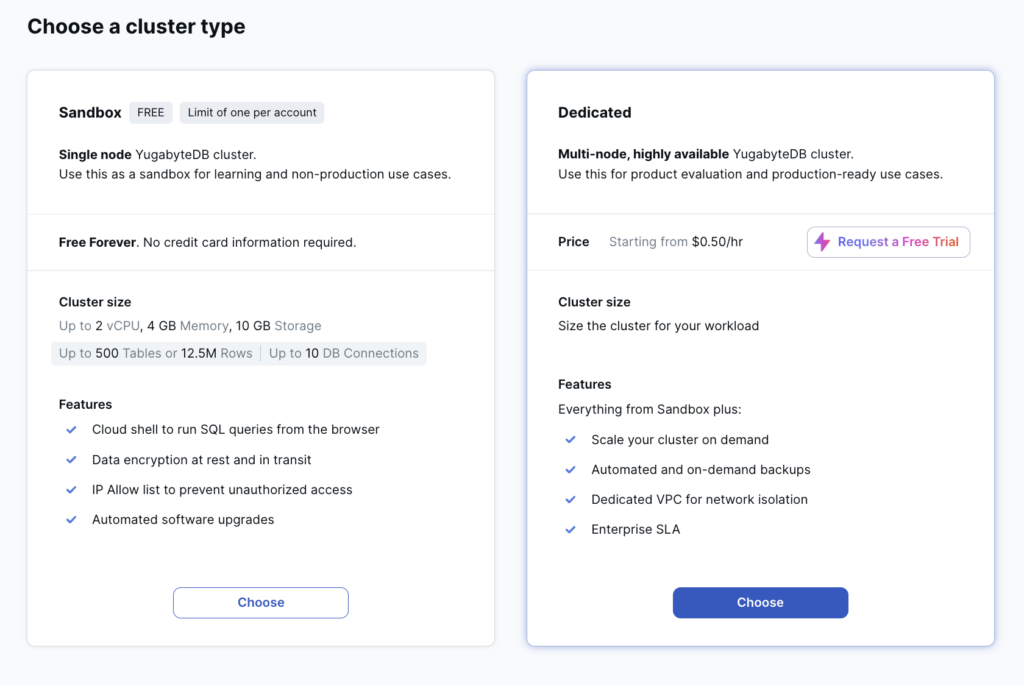
Task: Click the checkmark beside Scale your cluster on demand
Action: point(571,439)
